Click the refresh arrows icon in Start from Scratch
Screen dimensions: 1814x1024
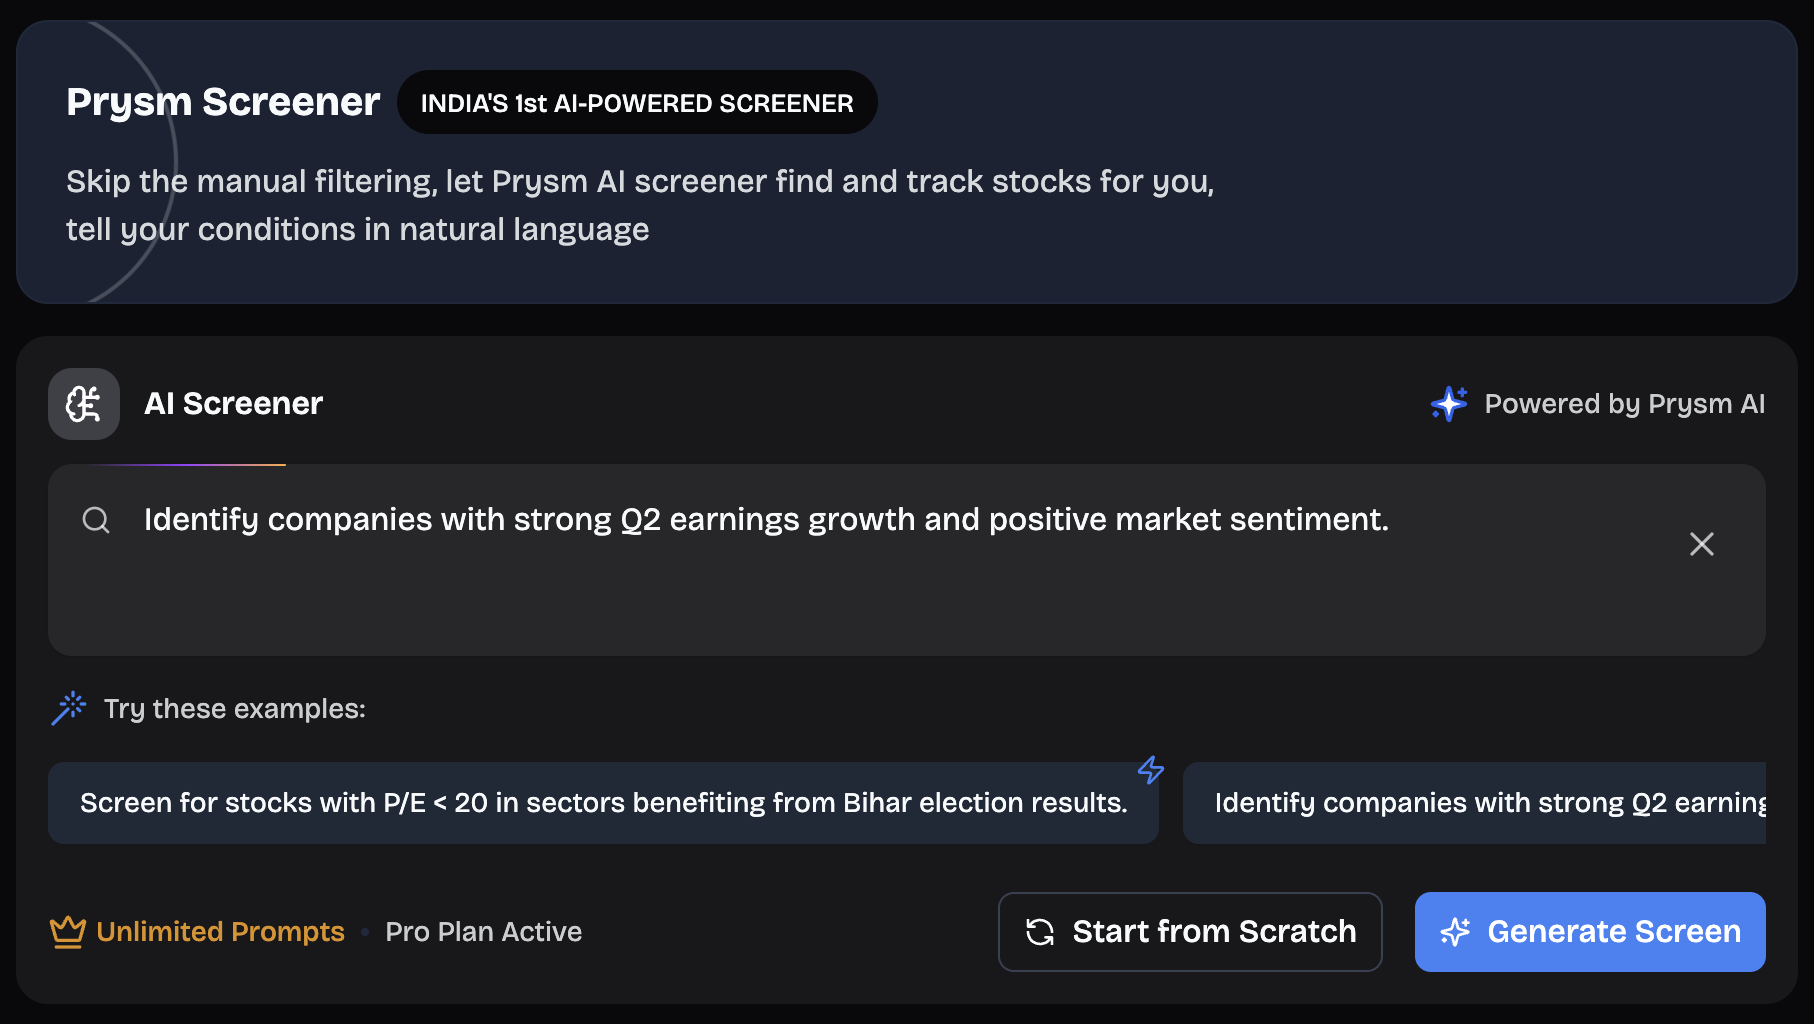point(1040,932)
